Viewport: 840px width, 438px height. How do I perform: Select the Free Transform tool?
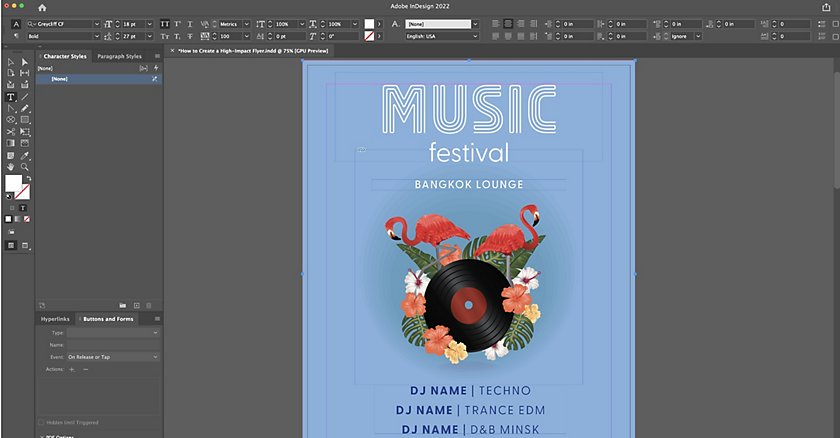click(x=25, y=132)
